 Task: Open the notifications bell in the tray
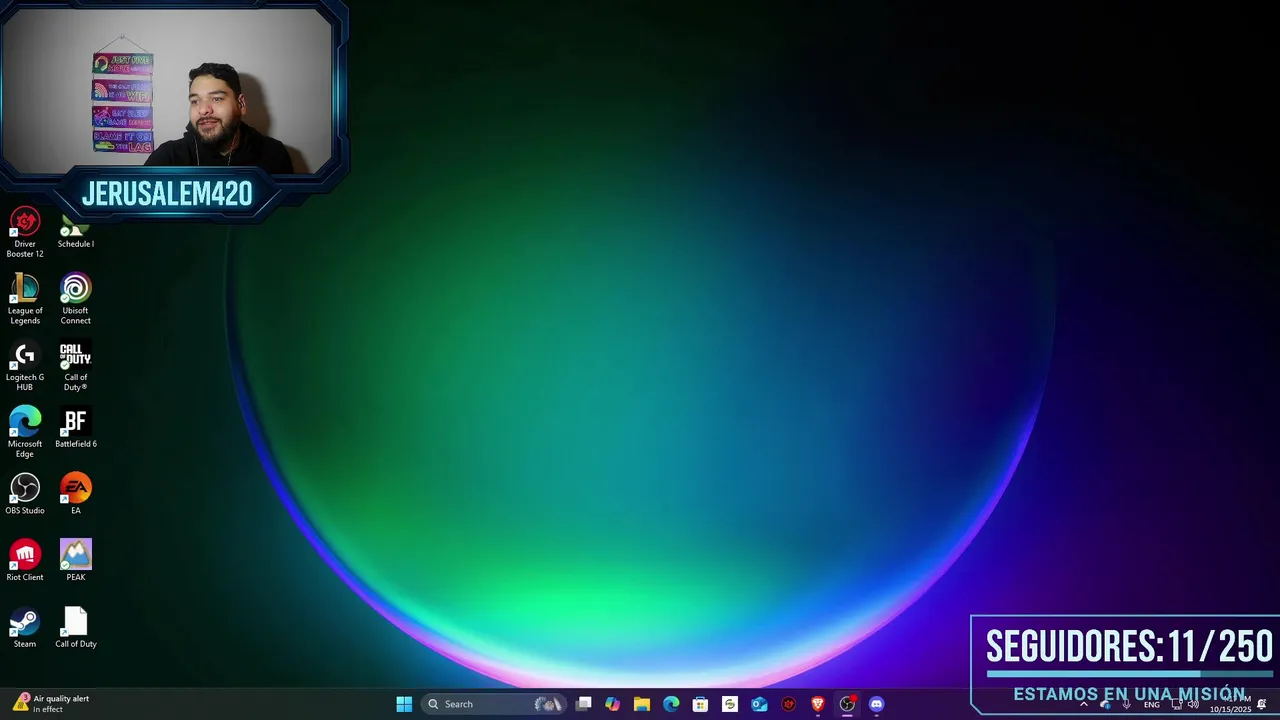(1262, 704)
